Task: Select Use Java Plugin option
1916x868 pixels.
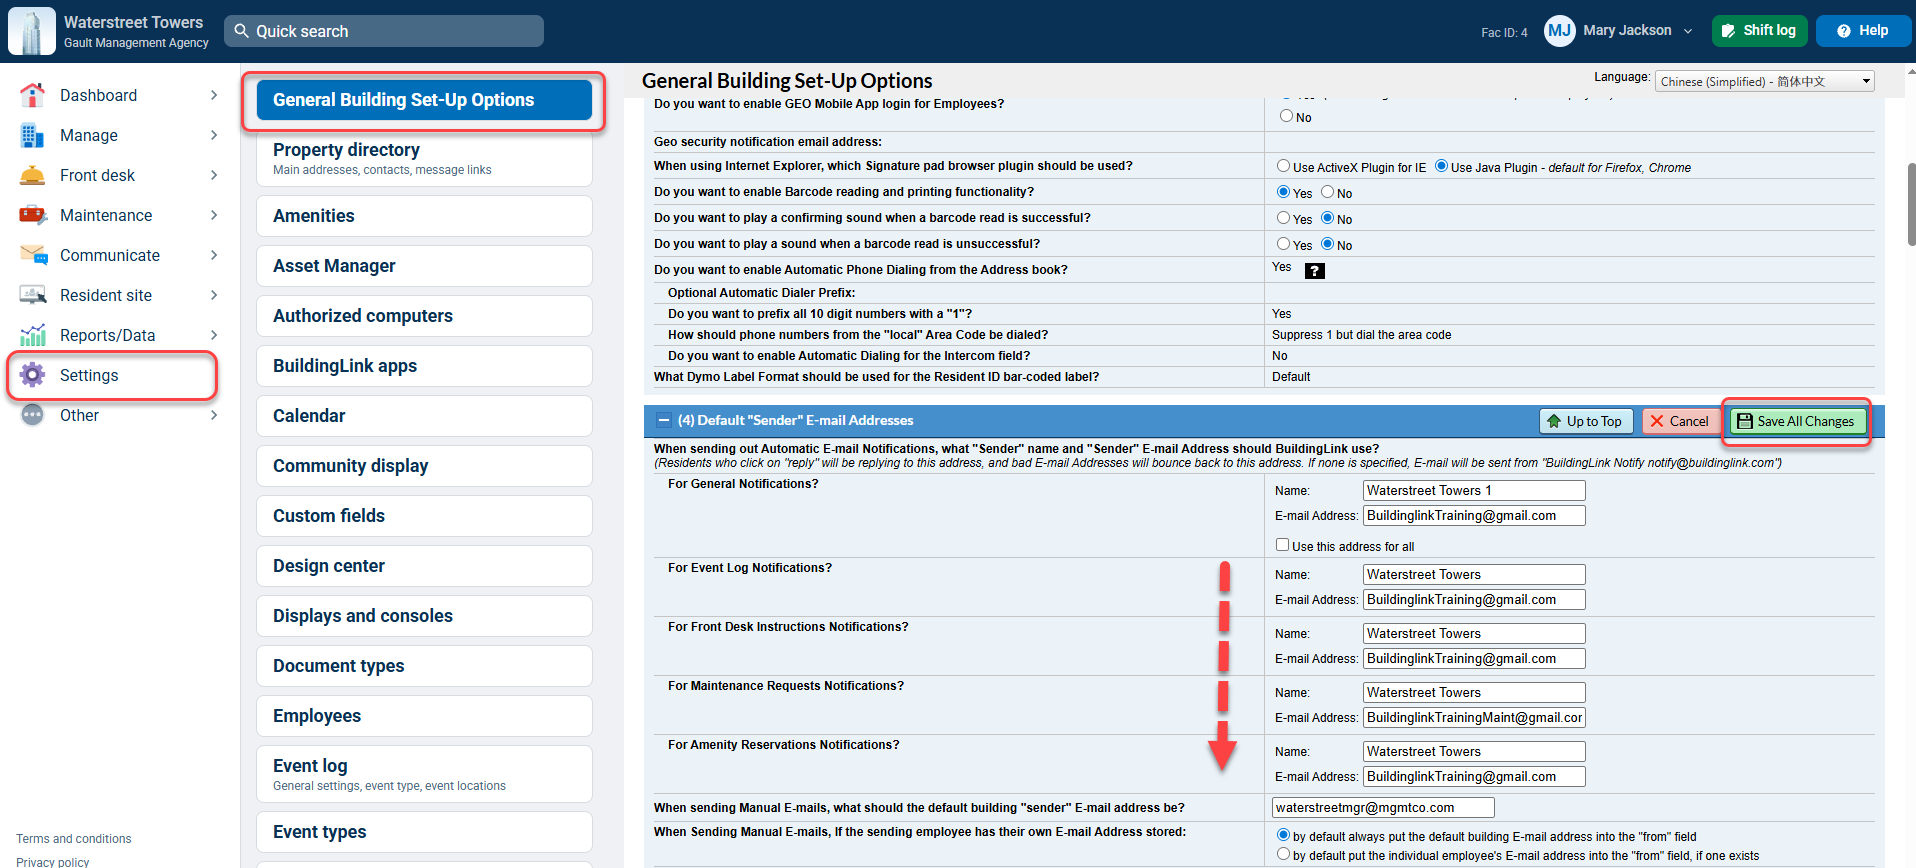Action: (1441, 166)
